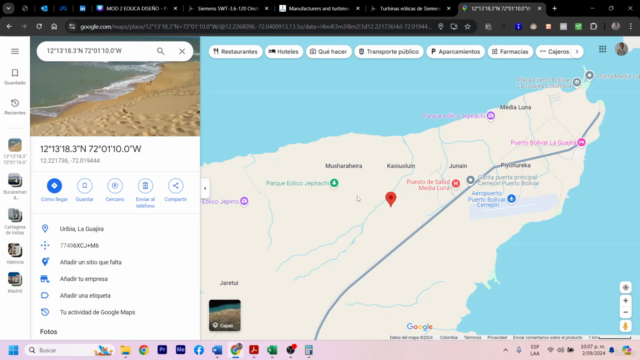This screenshot has width=640, height=360.
Task: Zoom out with the minus button
Action: click(x=625, y=312)
